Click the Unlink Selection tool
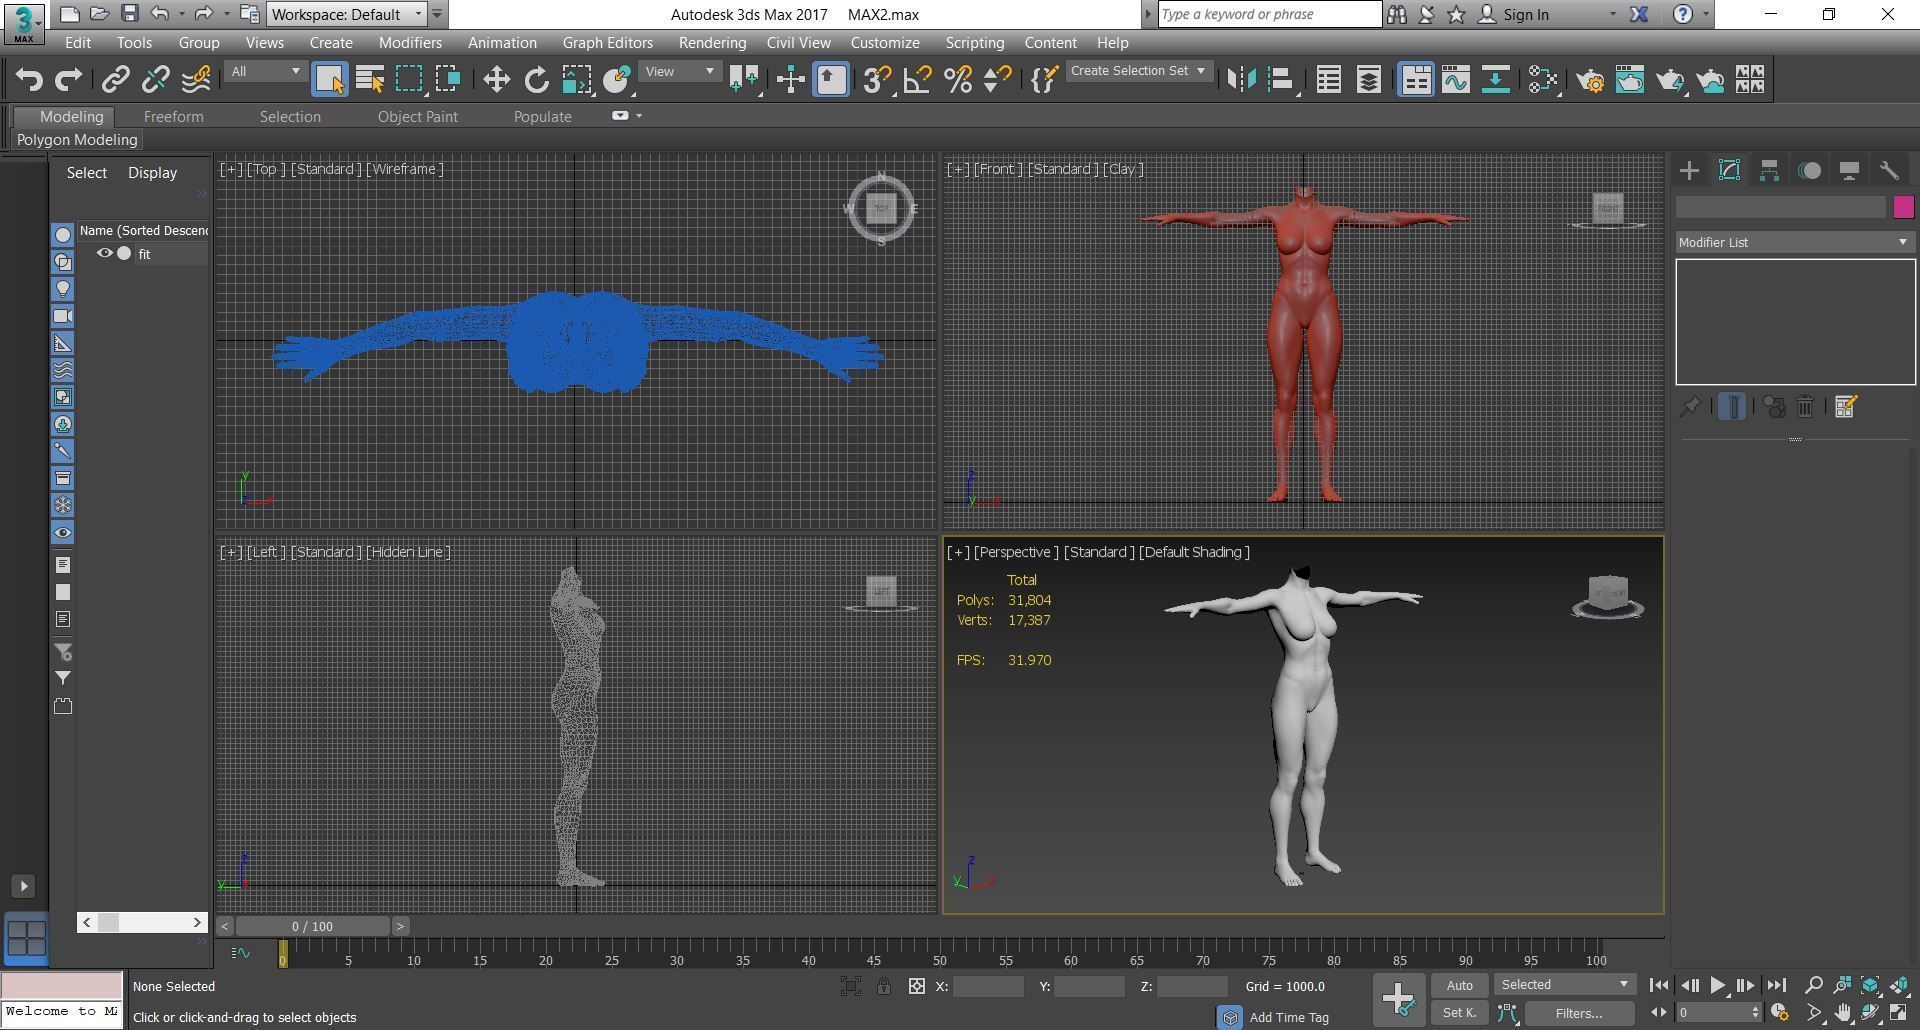1920x1030 pixels. pyautogui.click(x=156, y=79)
